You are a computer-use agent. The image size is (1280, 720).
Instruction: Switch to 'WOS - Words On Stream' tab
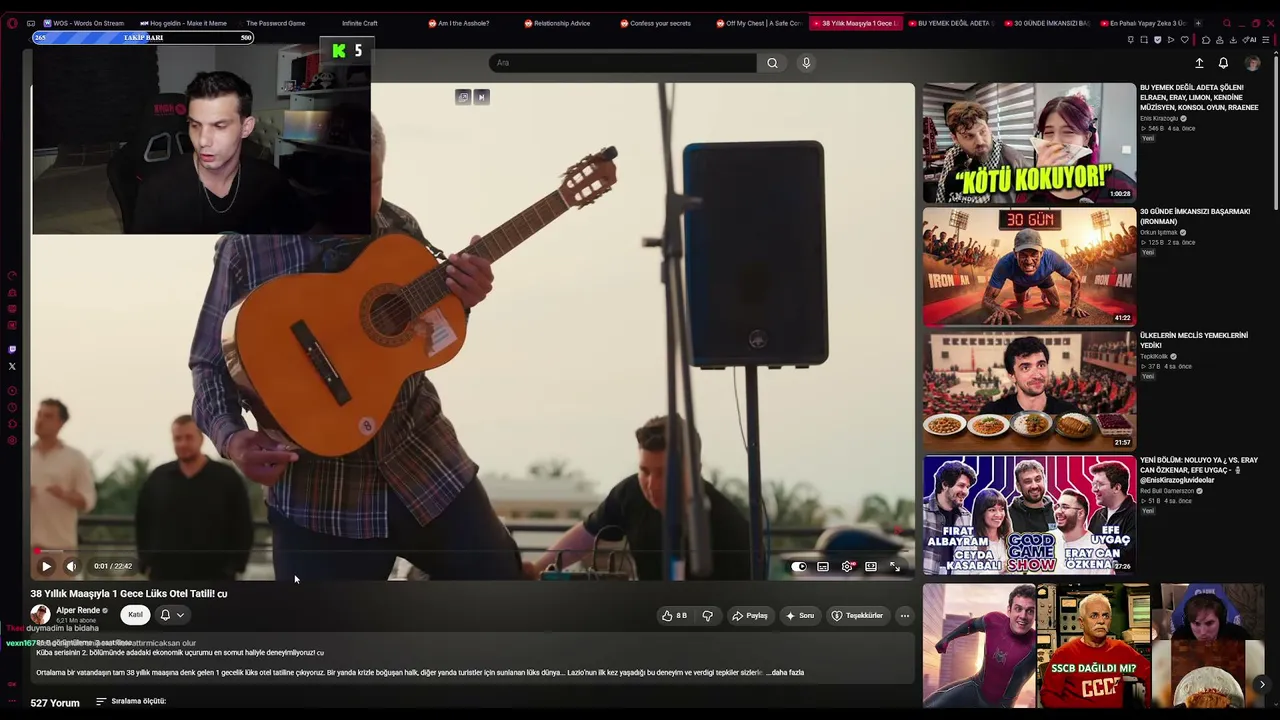pyautogui.click(x=83, y=23)
